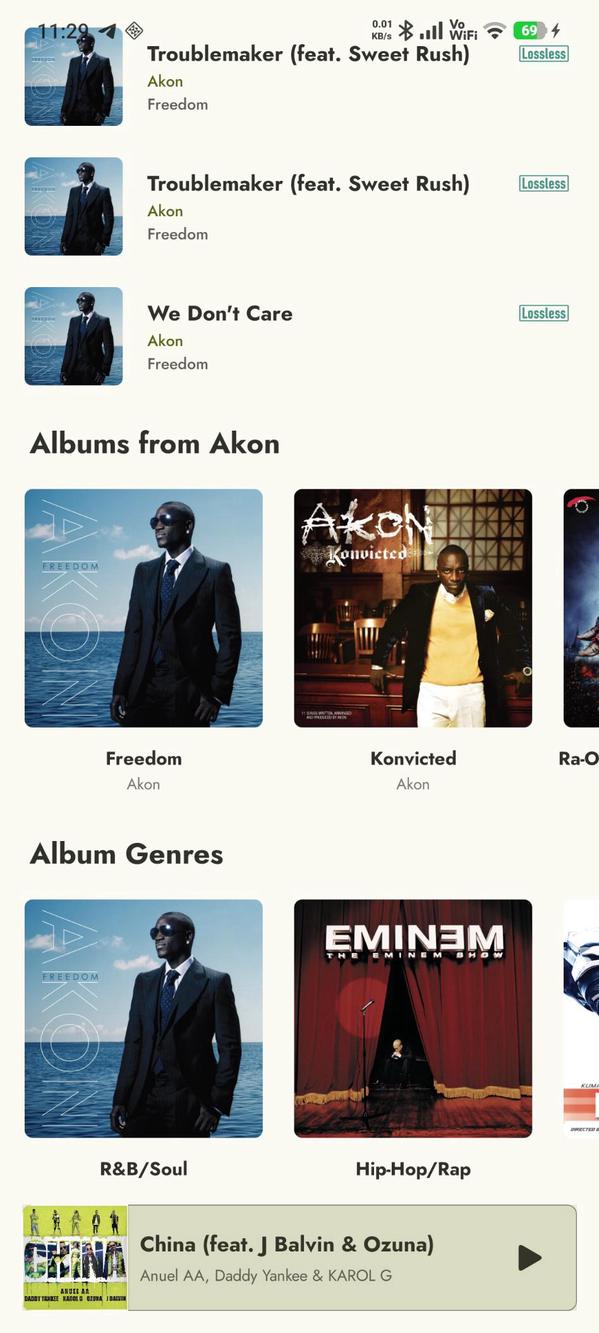Image resolution: width=599 pixels, height=1333 pixels.
Task: Open Akon artist link under We Don't Care
Action: point(165,341)
